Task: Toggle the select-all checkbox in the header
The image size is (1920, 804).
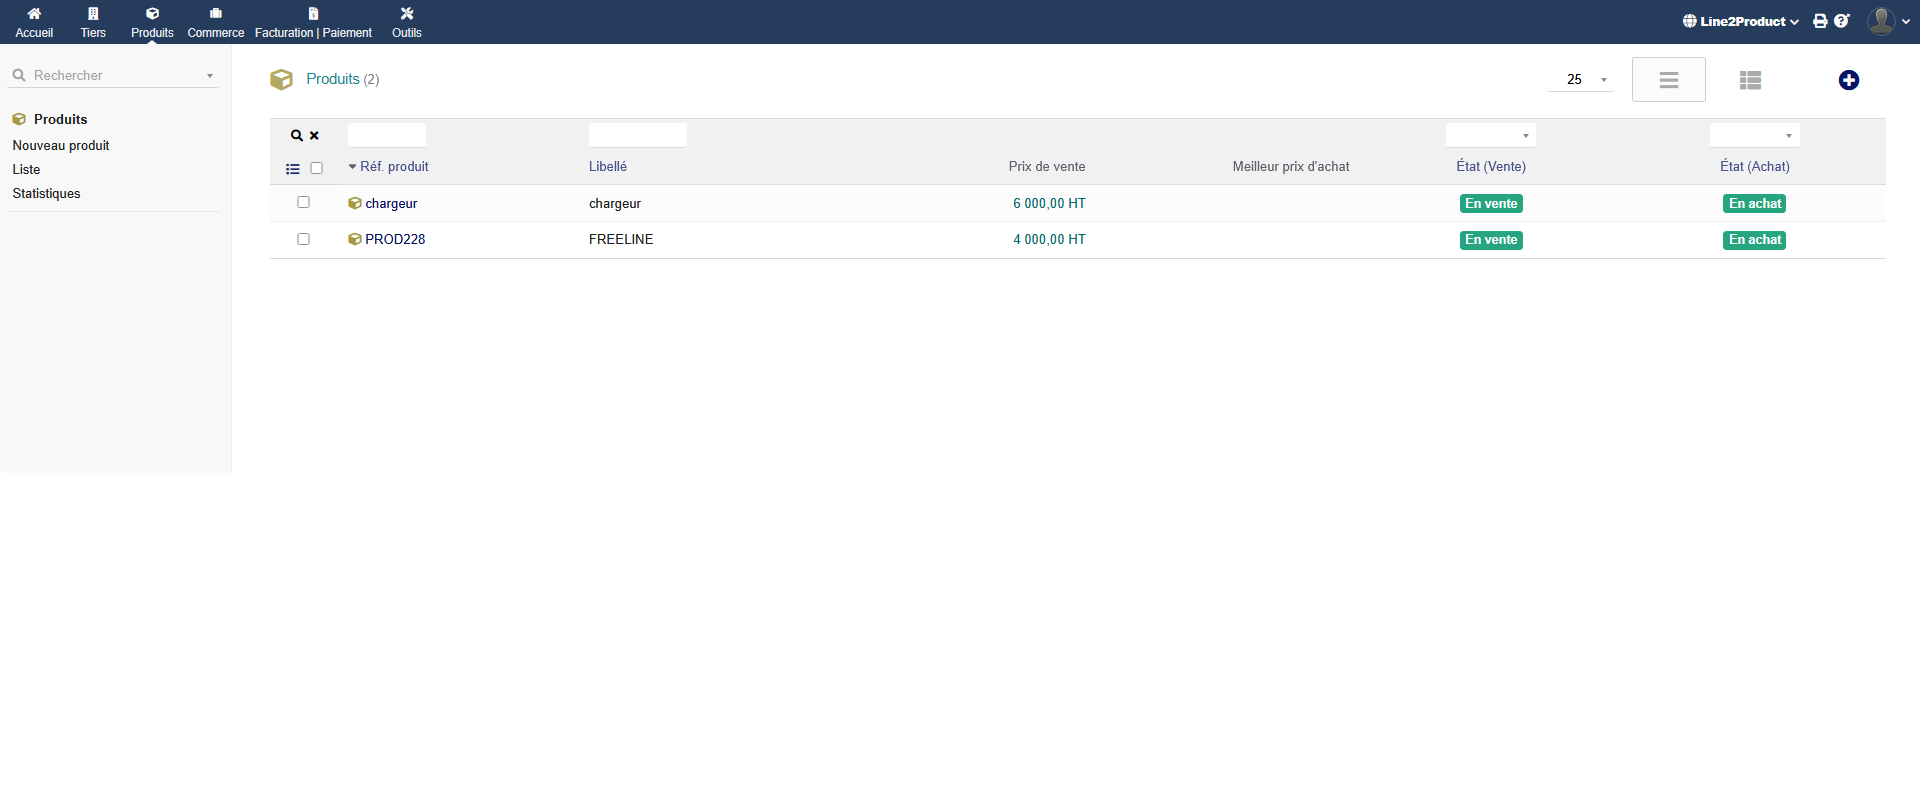Action: click(x=316, y=168)
